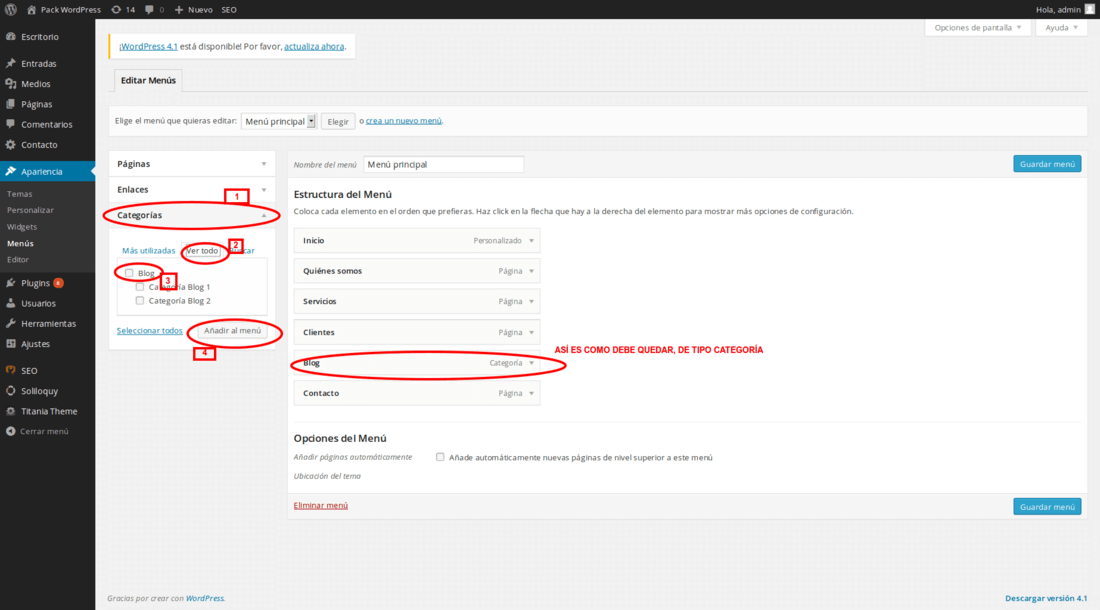Open the Menús submenu item
Image resolution: width=1100 pixels, height=610 pixels.
pyautogui.click(x=20, y=243)
